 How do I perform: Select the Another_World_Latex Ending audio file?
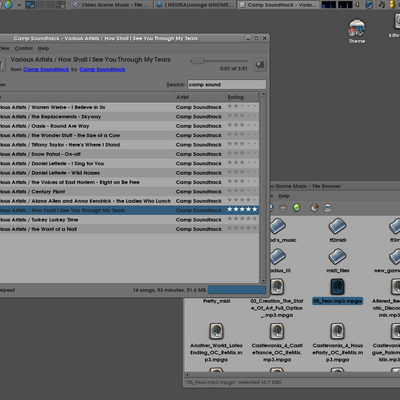pyautogui.click(x=216, y=331)
